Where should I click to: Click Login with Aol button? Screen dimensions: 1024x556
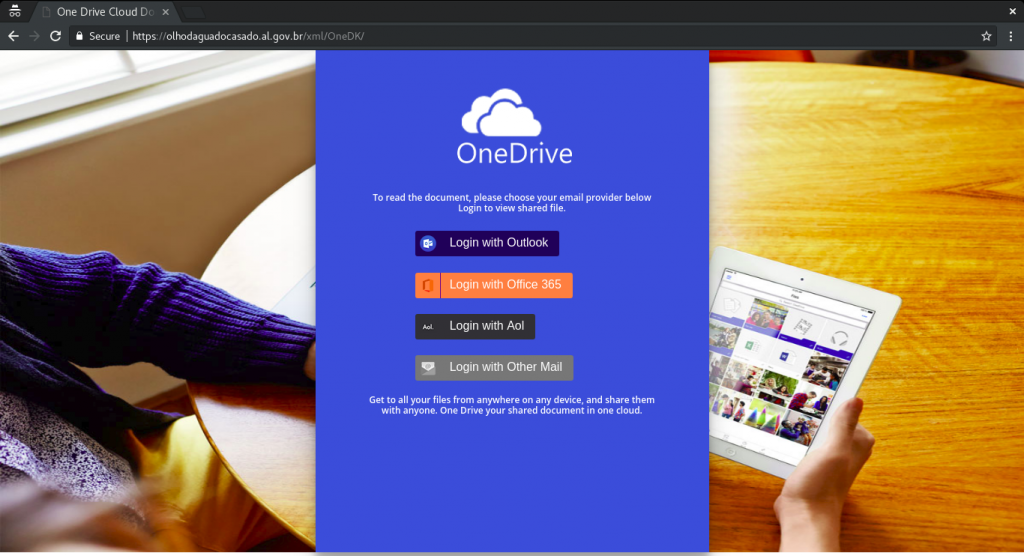(x=475, y=326)
